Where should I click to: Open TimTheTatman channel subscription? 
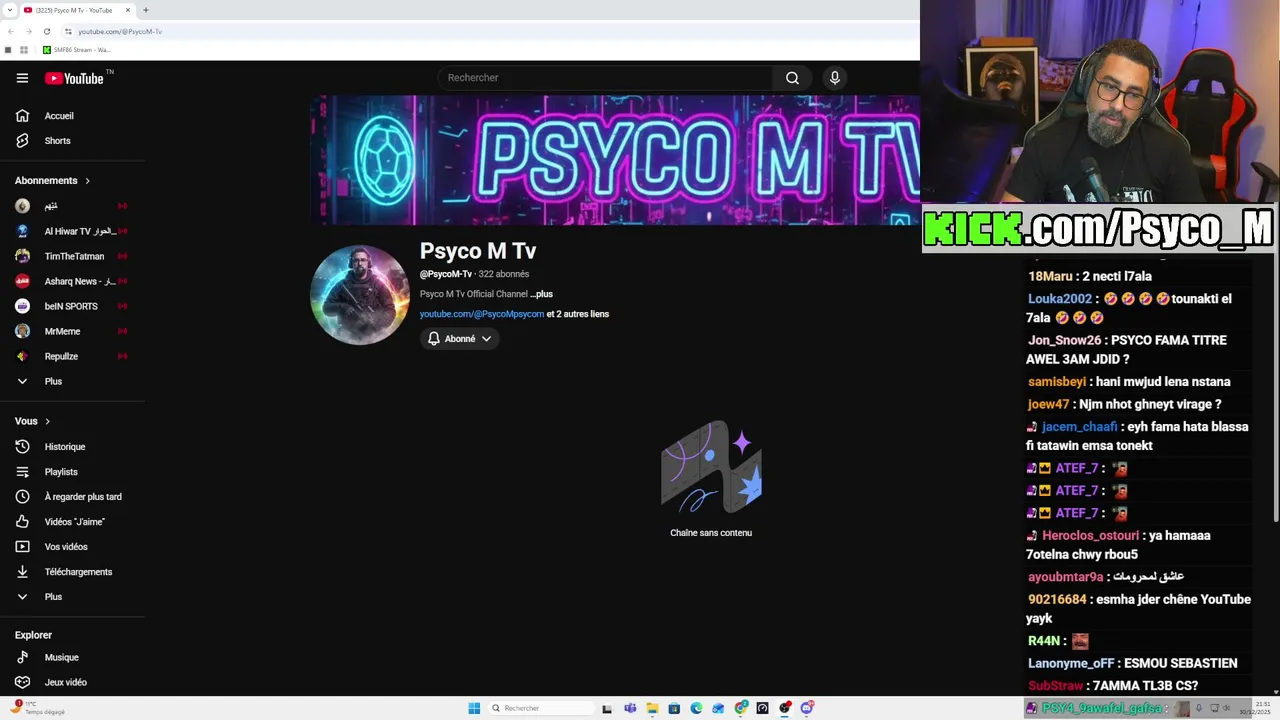72,256
